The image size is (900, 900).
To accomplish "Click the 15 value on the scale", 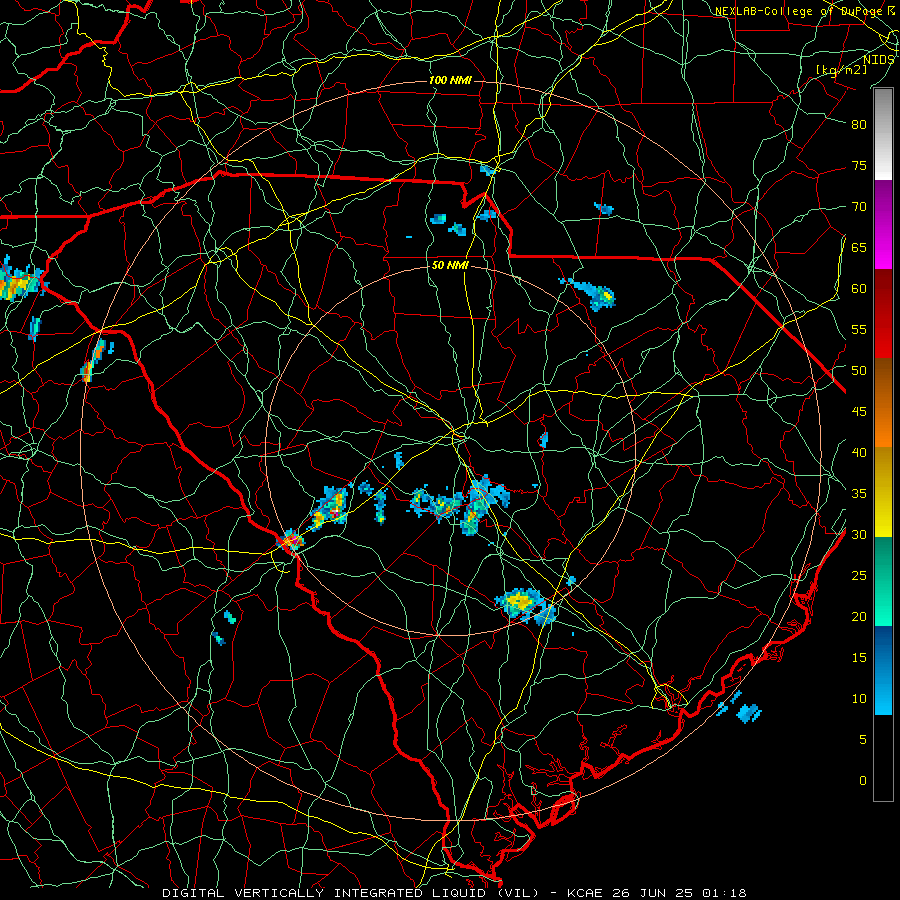I will (859, 658).
